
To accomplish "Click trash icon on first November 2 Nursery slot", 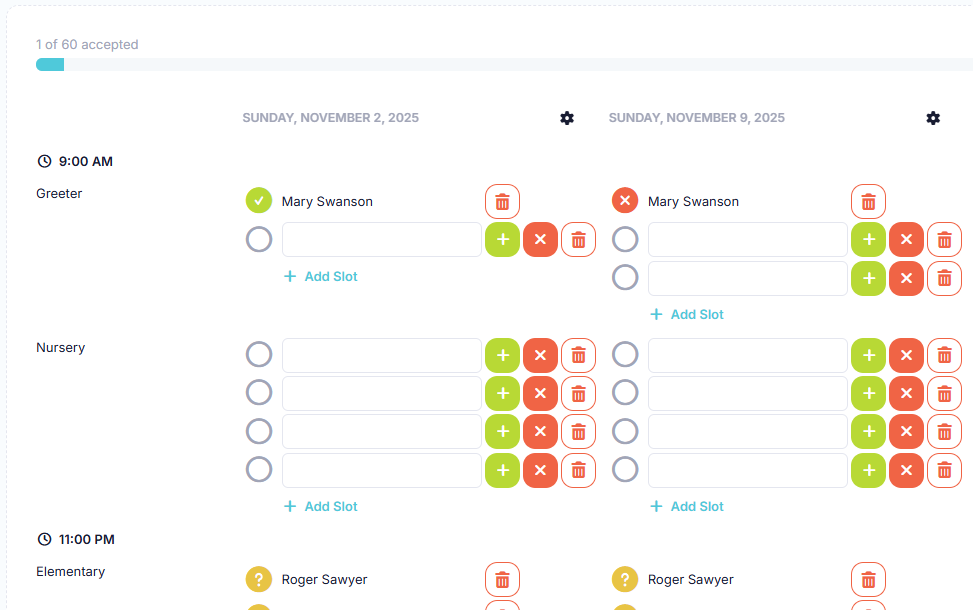I will [x=578, y=355].
